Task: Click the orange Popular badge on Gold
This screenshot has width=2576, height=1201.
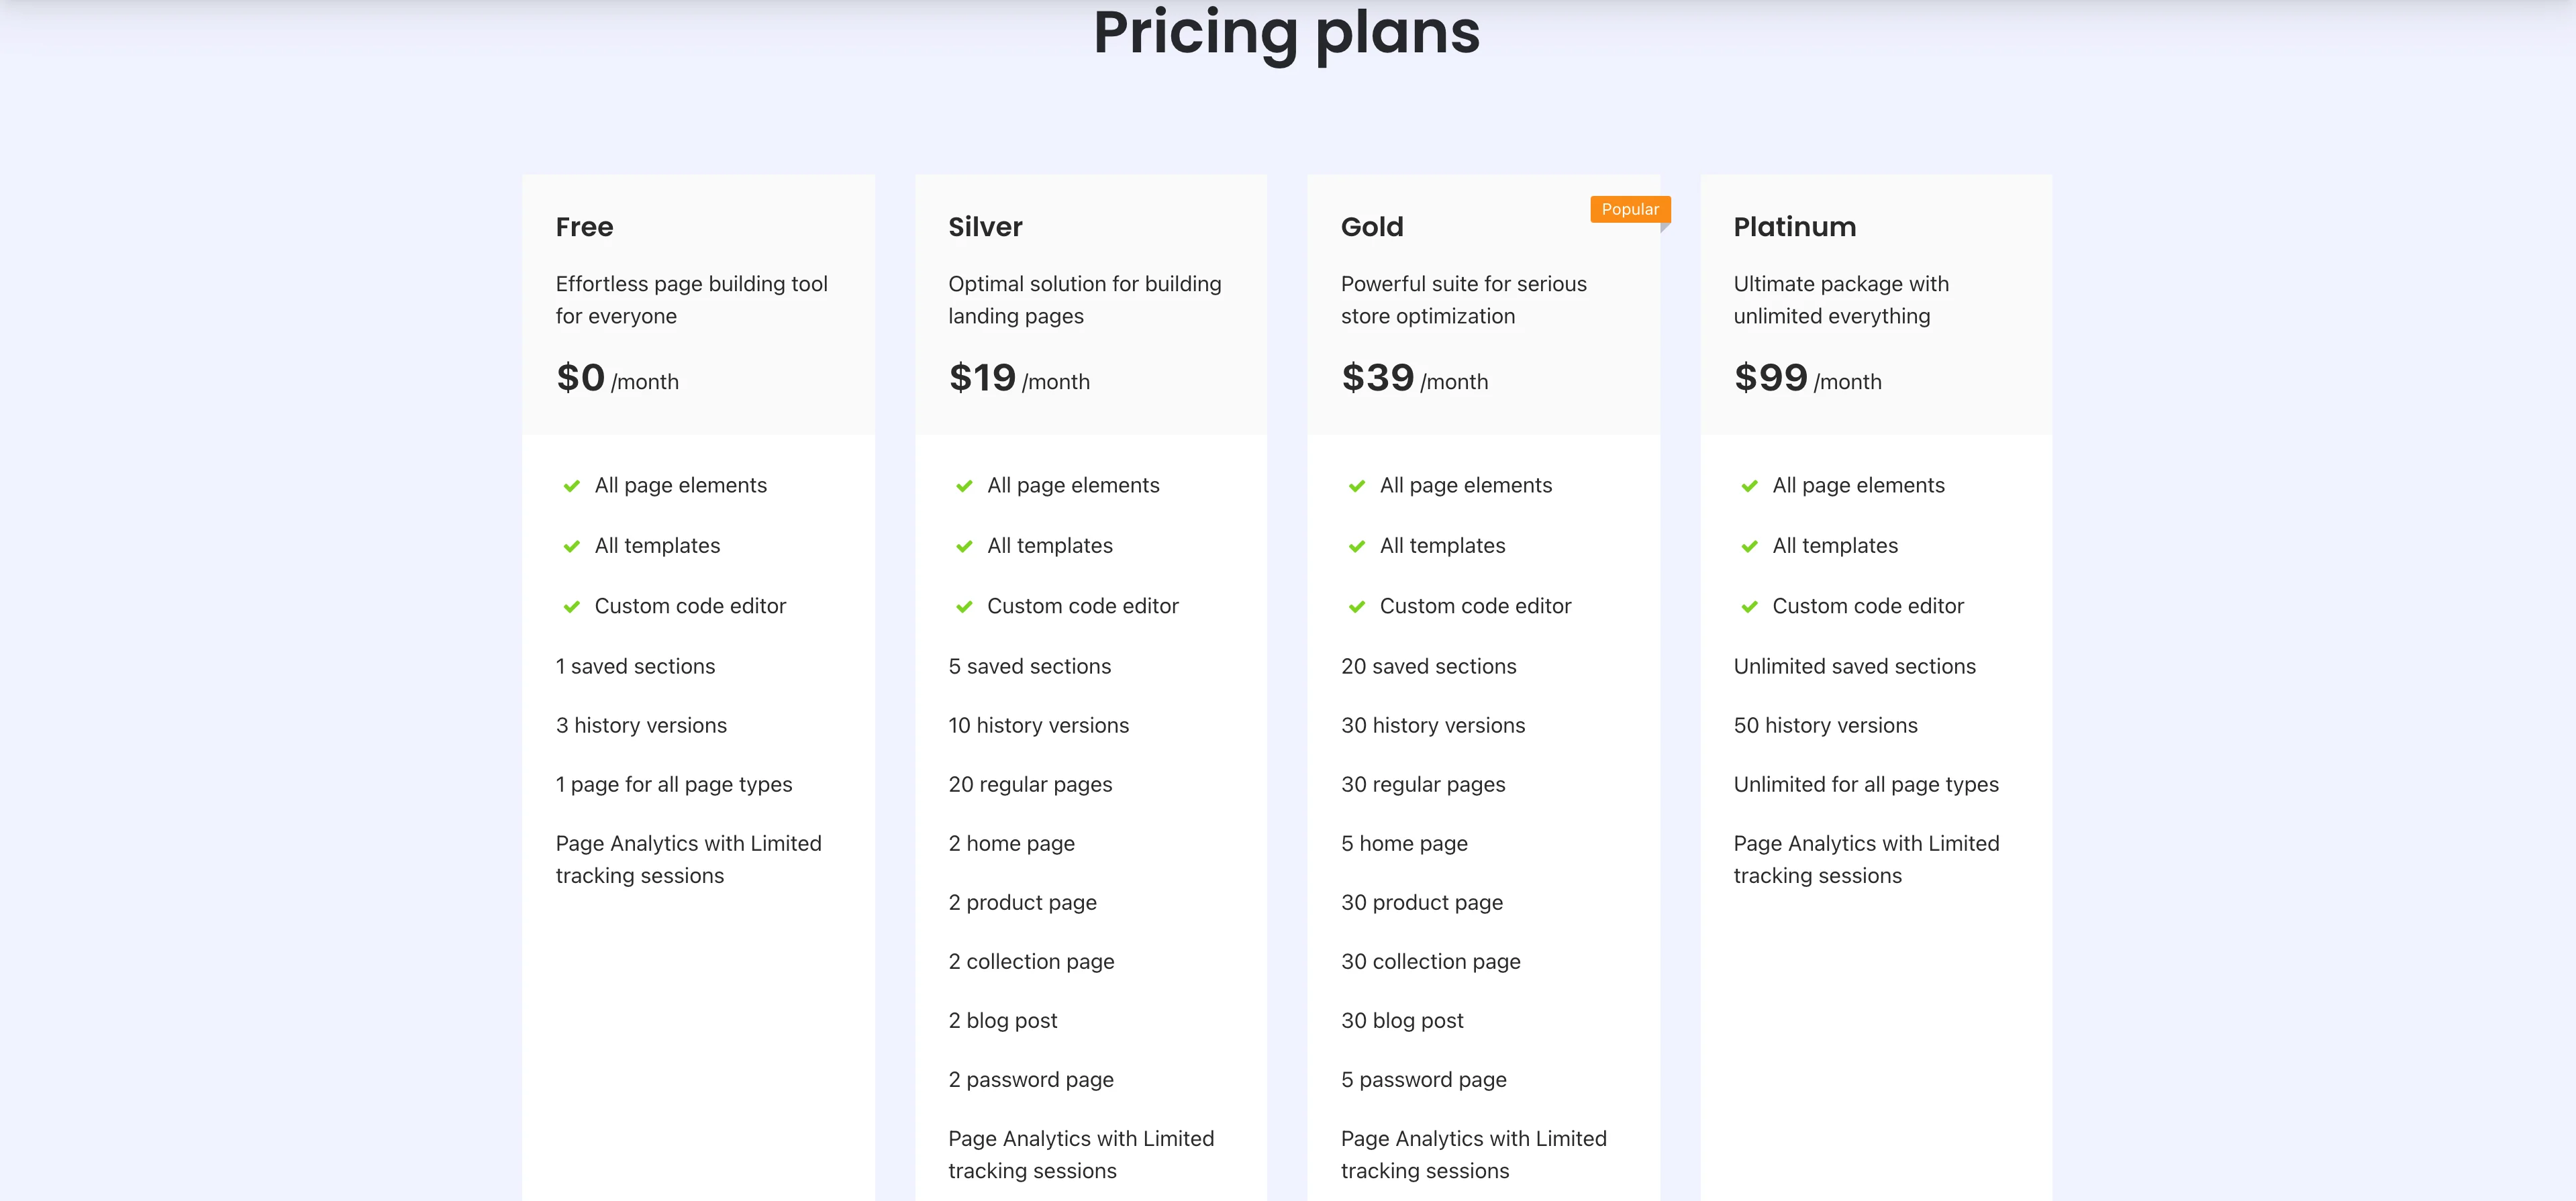Action: click(1629, 209)
